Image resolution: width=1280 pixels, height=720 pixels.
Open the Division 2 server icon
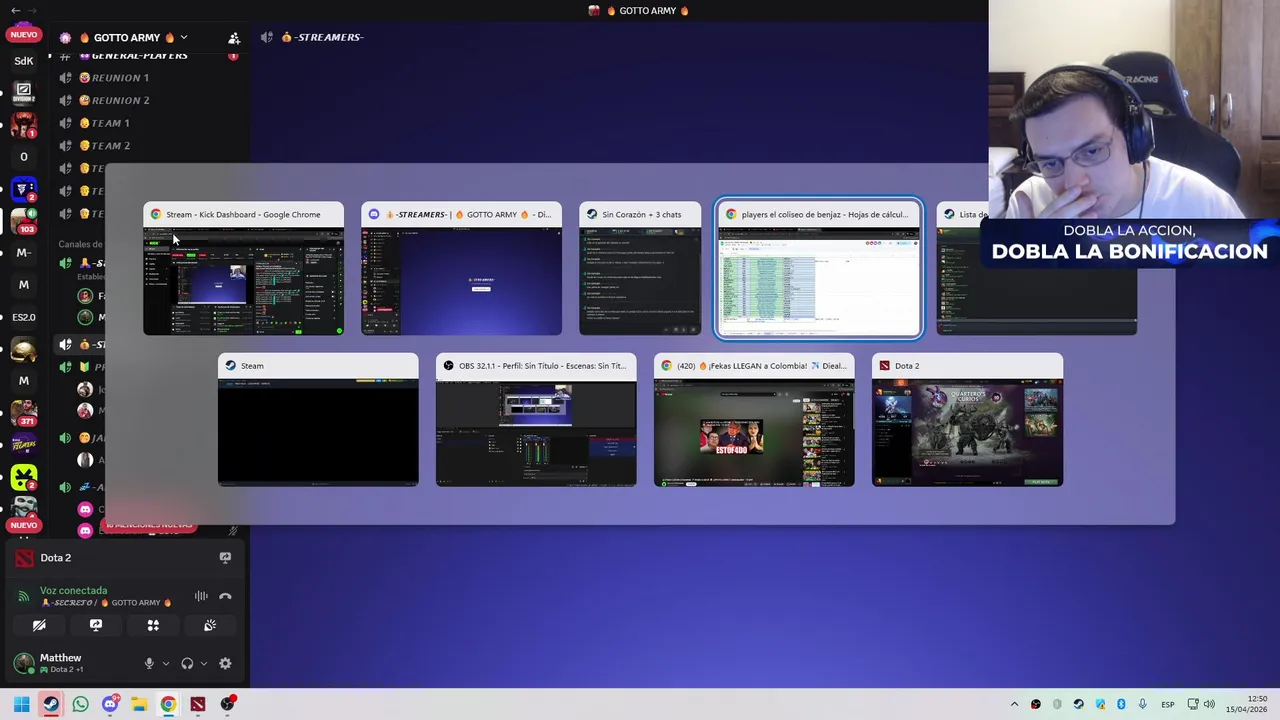point(24,93)
